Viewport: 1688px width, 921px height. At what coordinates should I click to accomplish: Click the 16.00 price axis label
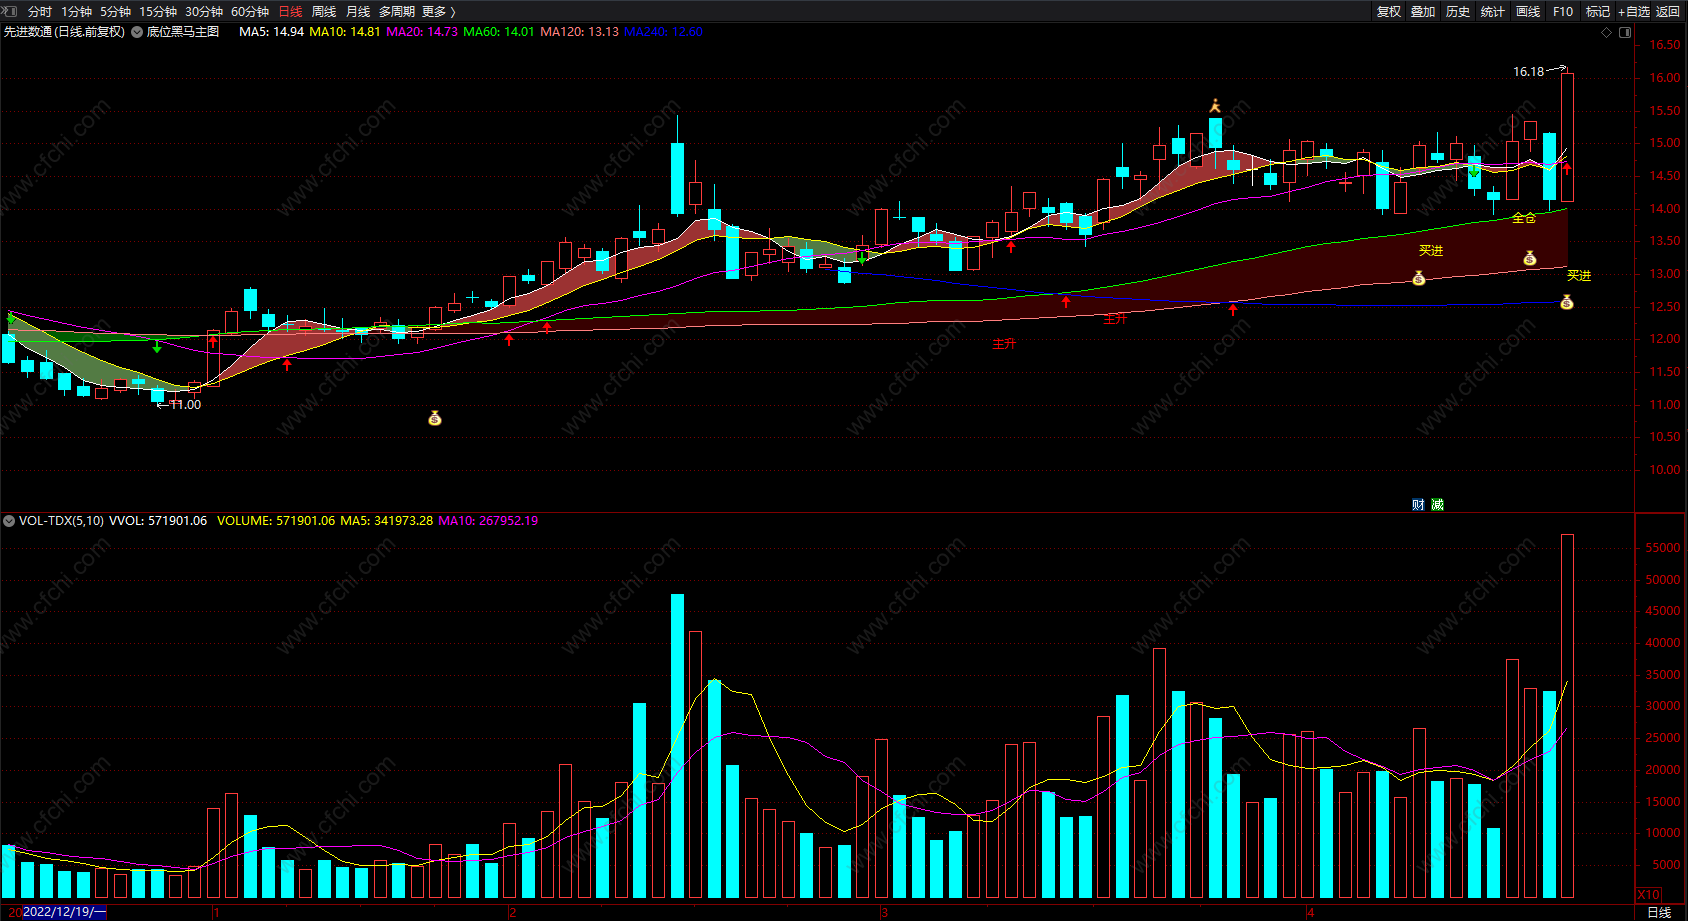pos(1665,78)
